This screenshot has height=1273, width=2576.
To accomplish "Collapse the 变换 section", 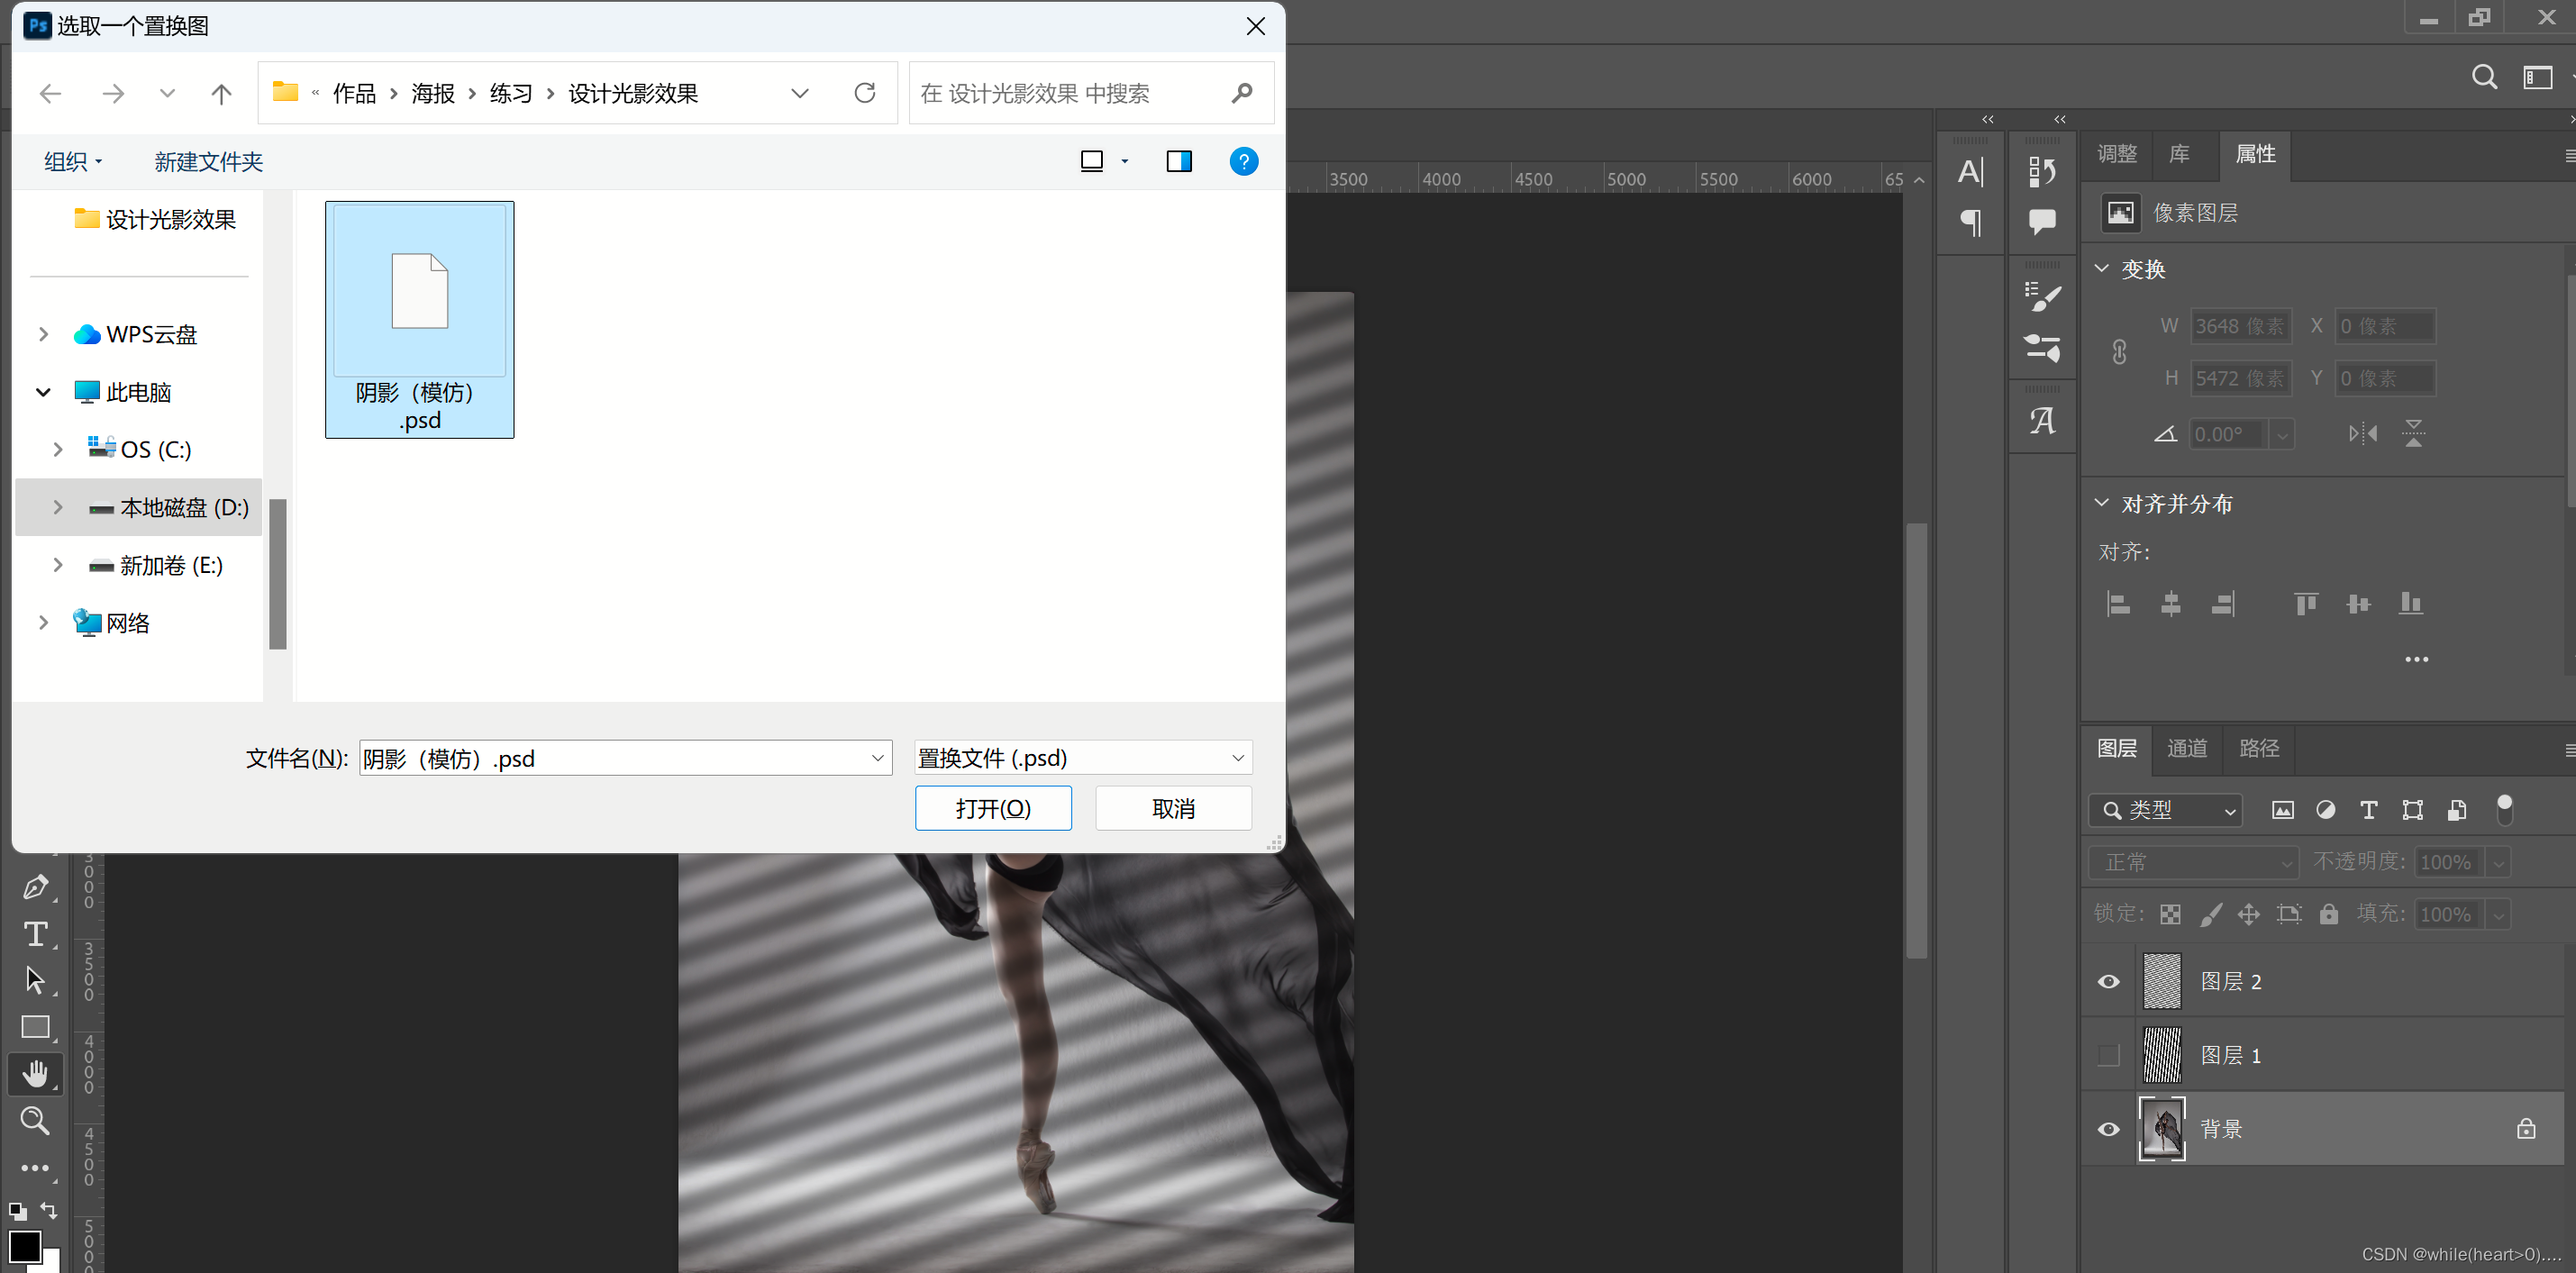I will (2102, 269).
